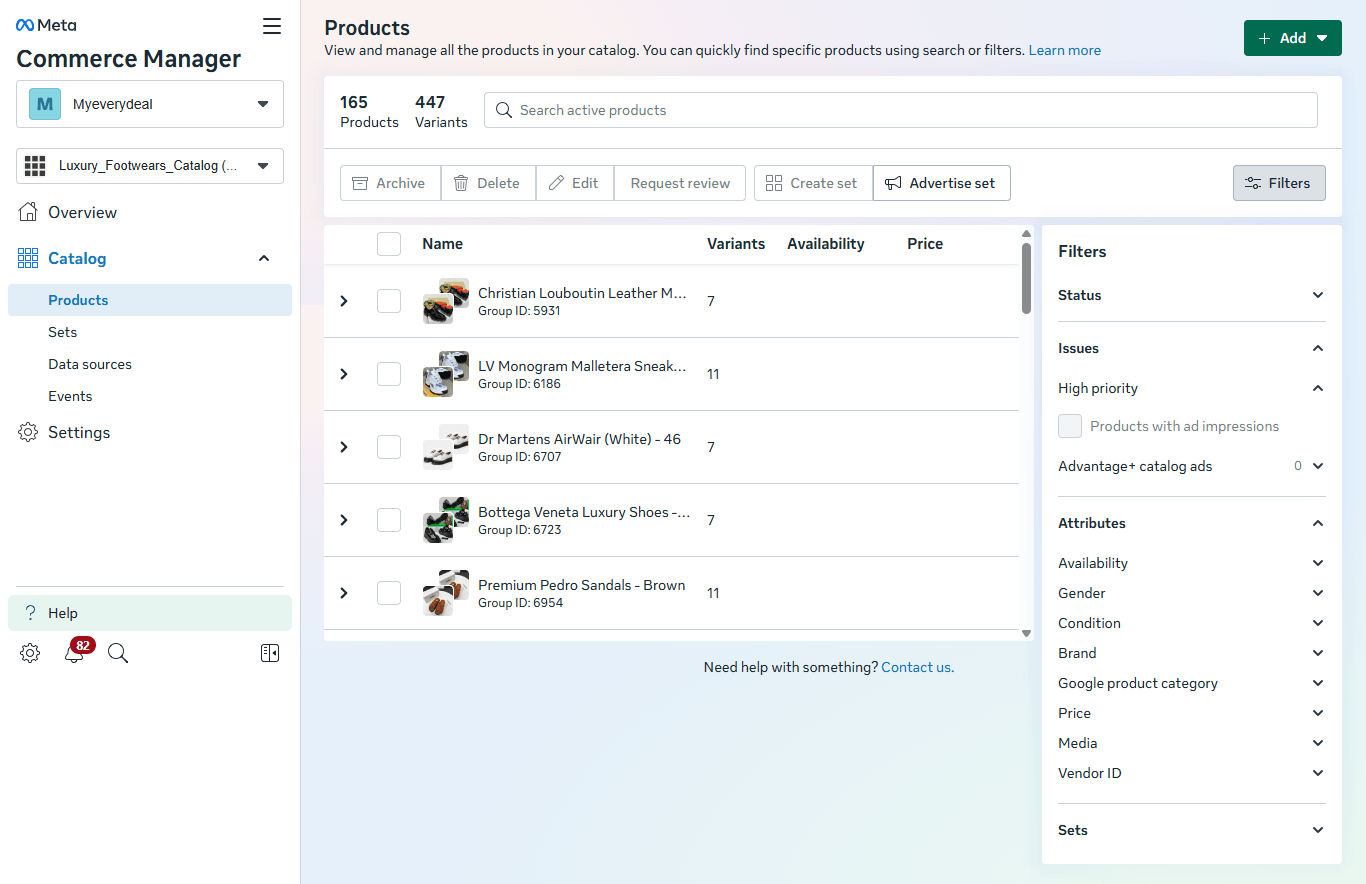Click the catalog grid icon beside Luxury_Footwears_Catalog

[x=36, y=166]
